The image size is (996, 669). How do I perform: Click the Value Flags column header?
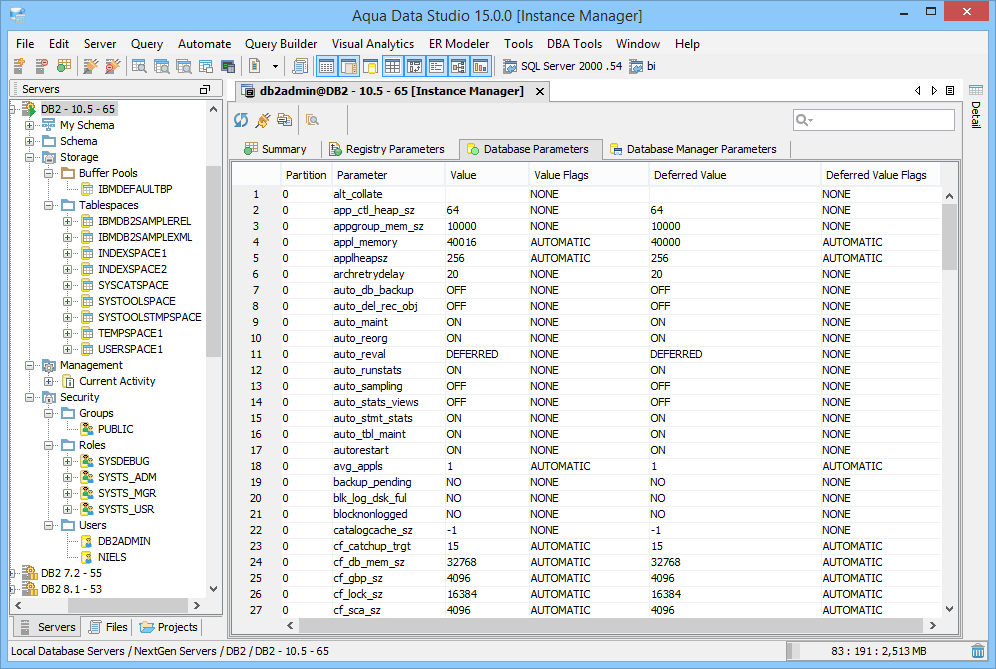coord(588,175)
